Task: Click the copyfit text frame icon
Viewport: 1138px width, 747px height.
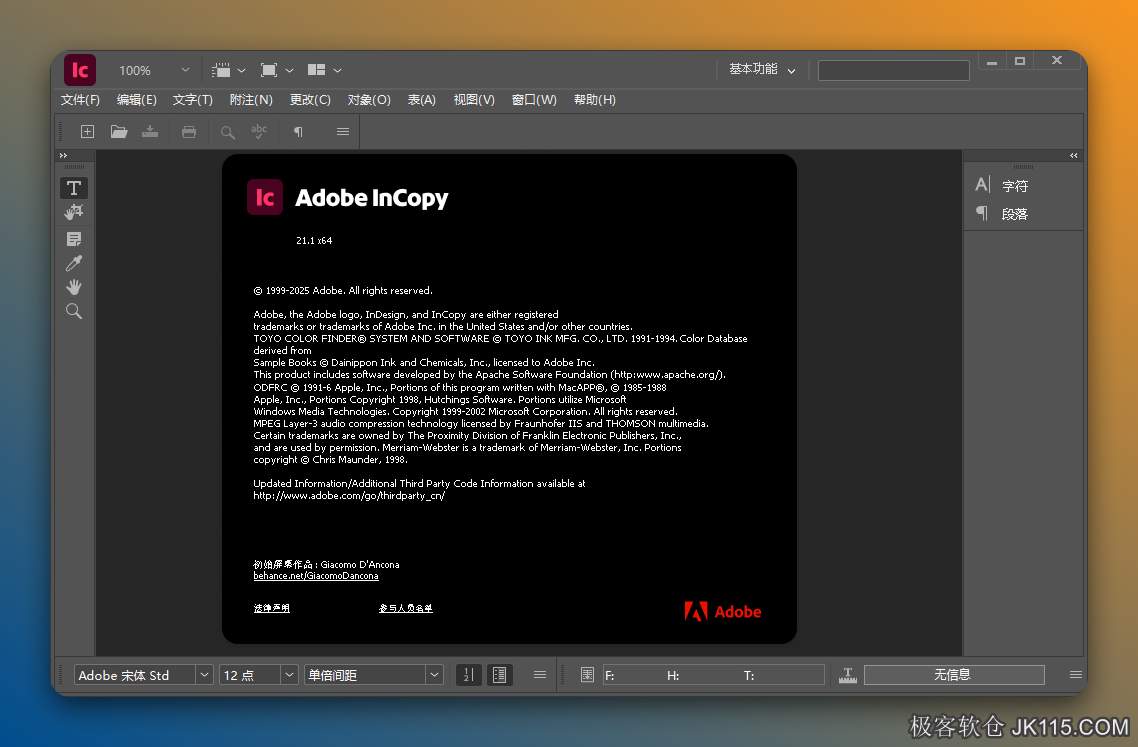Action: click(x=587, y=675)
